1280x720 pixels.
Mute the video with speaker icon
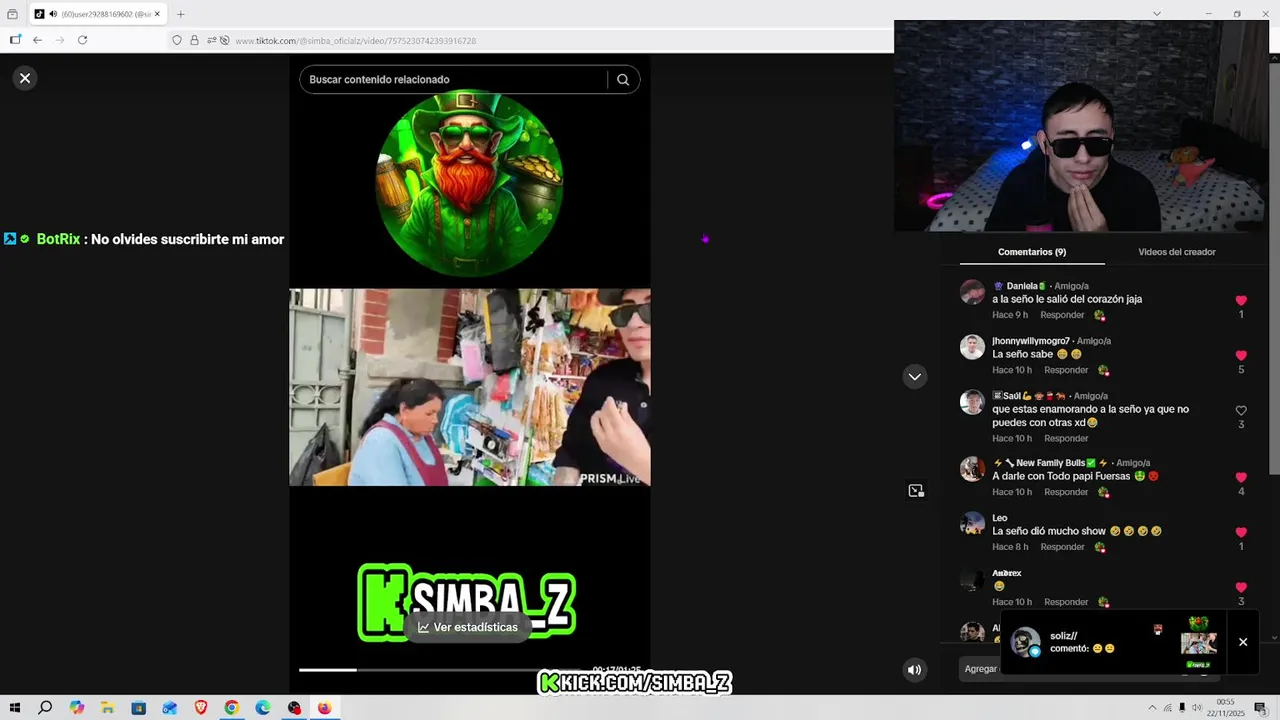(914, 670)
